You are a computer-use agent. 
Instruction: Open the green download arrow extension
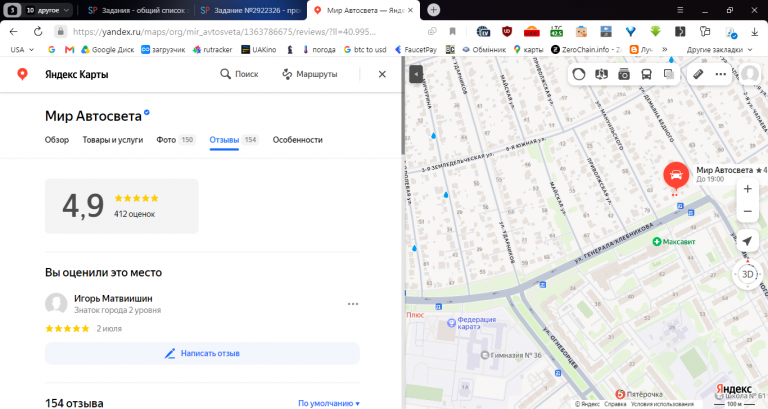tap(655, 32)
